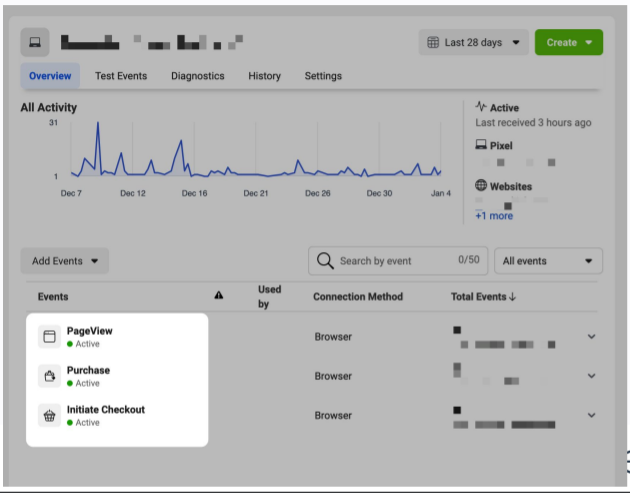
Task: Click the magnifying glass search icon
Action: click(x=325, y=261)
